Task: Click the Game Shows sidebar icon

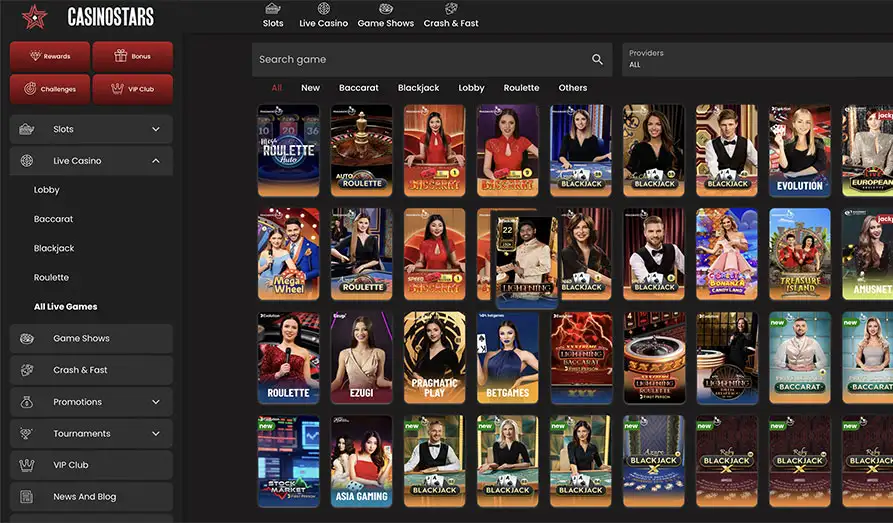Action: click(27, 338)
